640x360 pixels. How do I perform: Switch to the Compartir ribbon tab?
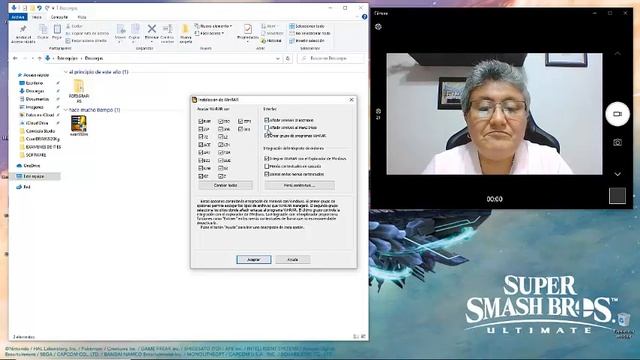pyautogui.click(x=59, y=17)
